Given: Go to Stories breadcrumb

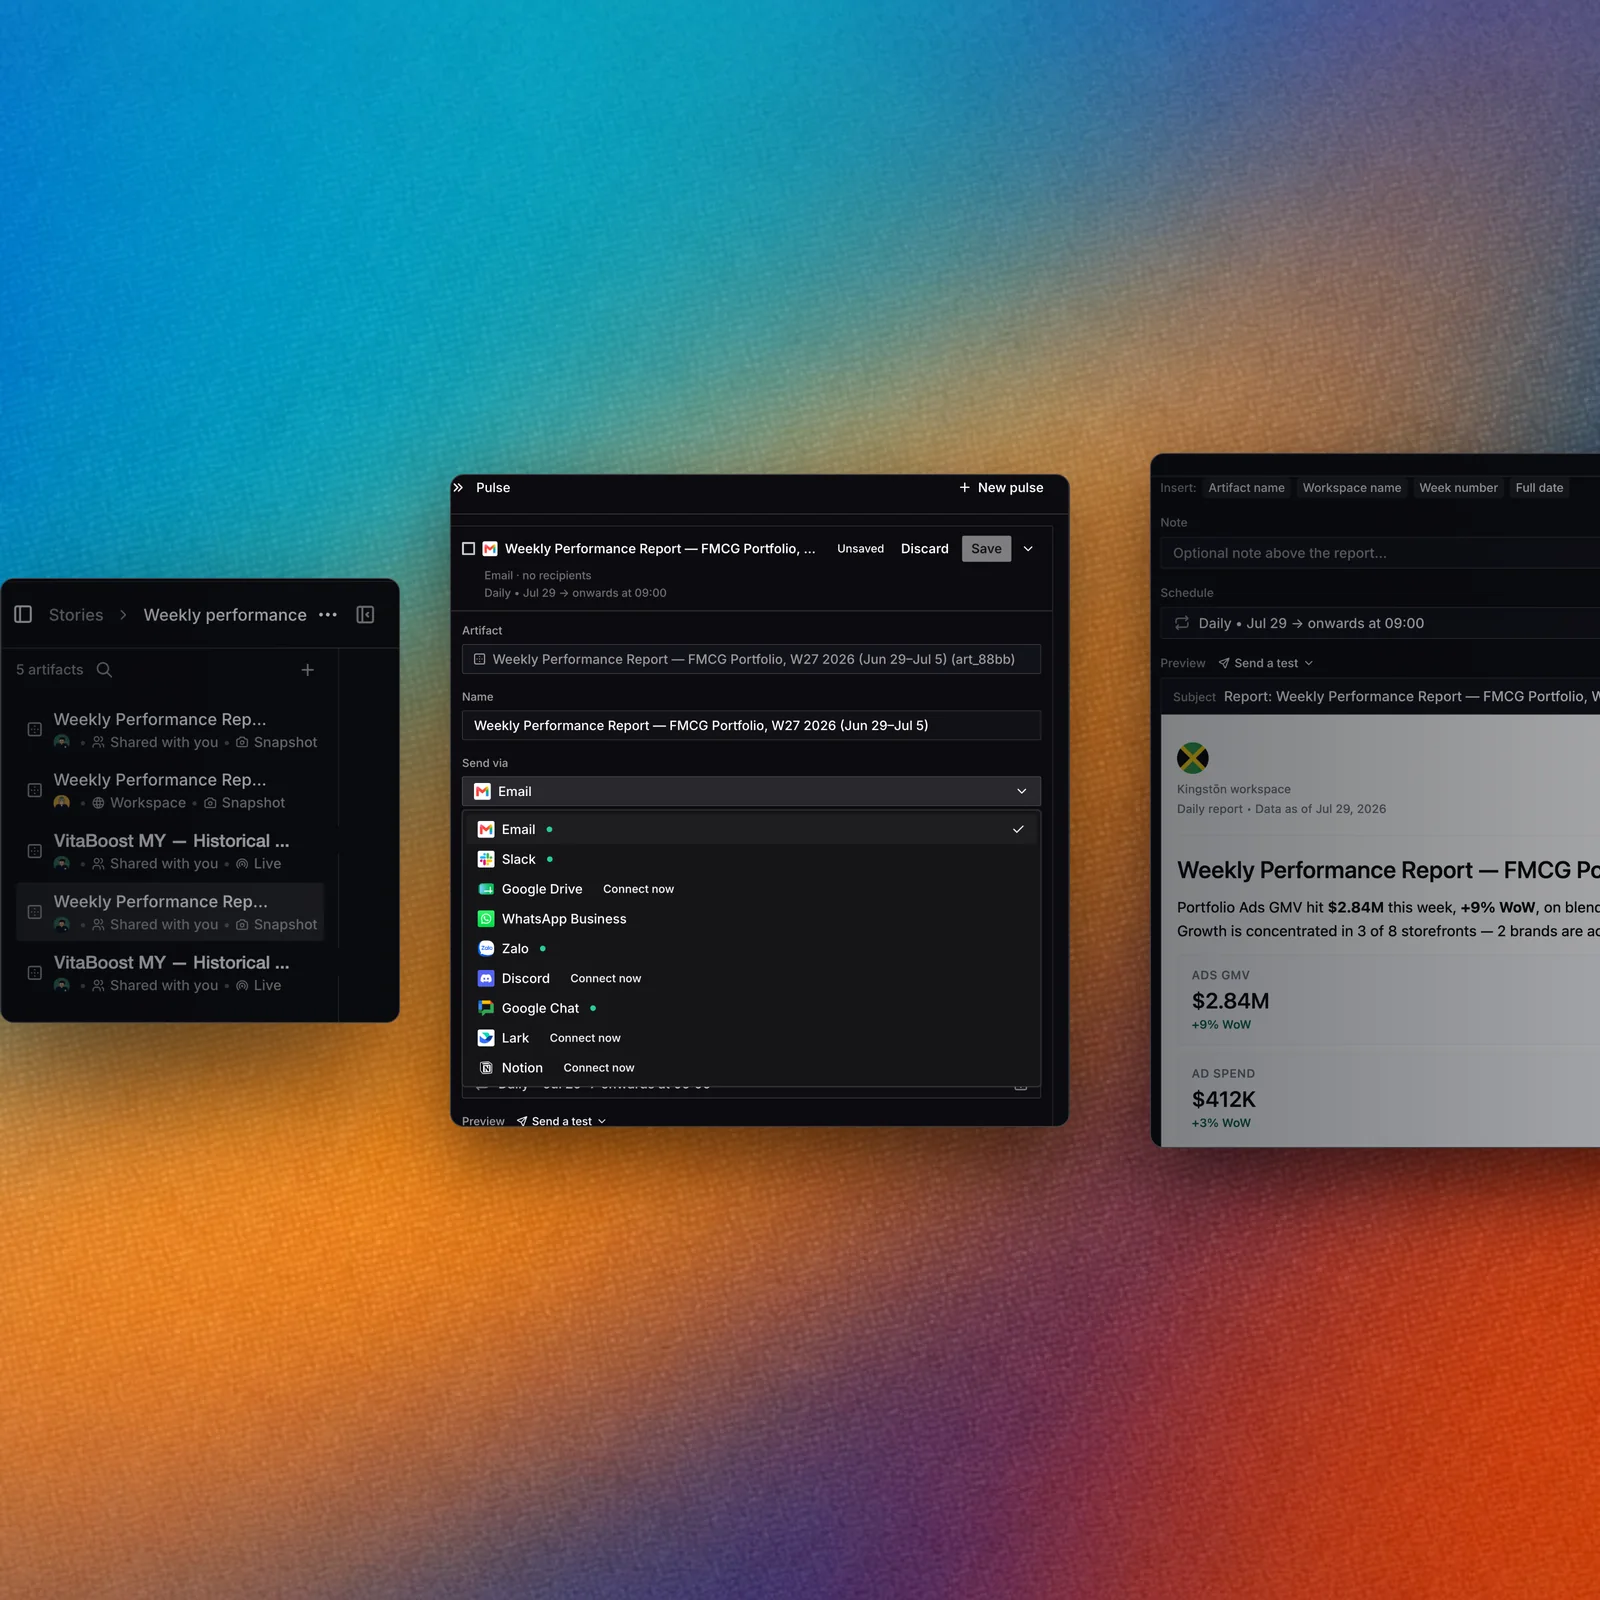Looking at the screenshot, I should [x=76, y=615].
